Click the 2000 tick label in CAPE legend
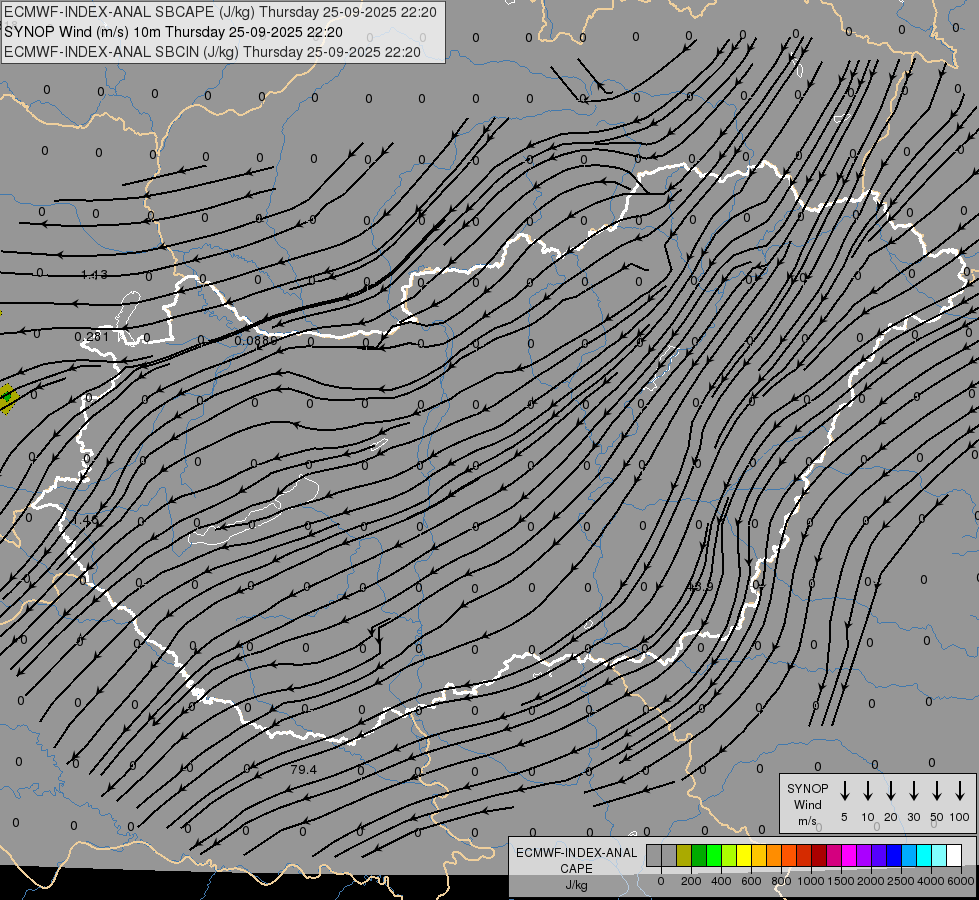Image resolution: width=979 pixels, height=900 pixels. tap(871, 881)
